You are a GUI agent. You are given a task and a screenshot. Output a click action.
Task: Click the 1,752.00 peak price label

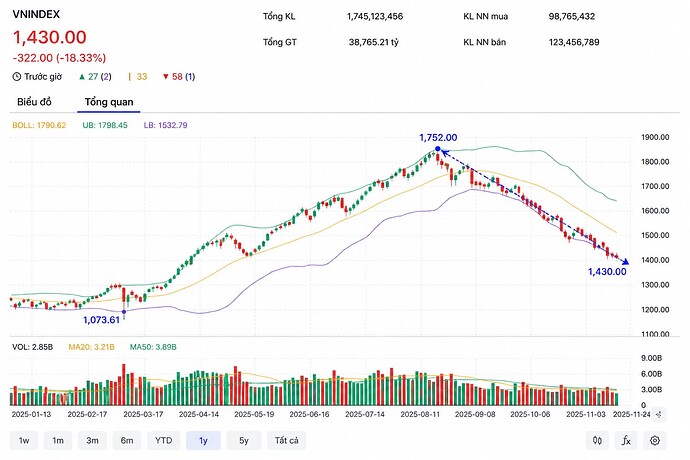(438, 137)
